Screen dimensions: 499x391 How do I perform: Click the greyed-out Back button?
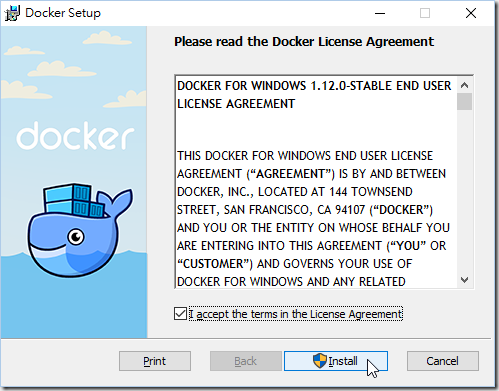pyautogui.click(x=246, y=361)
